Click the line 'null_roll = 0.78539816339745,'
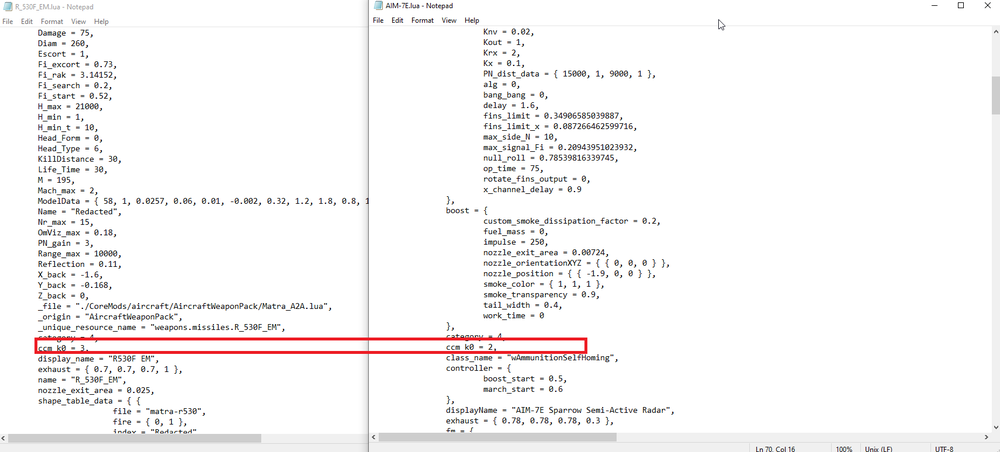Image resolution: width=1000 pixels, height=452 pixels. click(551, 158)
